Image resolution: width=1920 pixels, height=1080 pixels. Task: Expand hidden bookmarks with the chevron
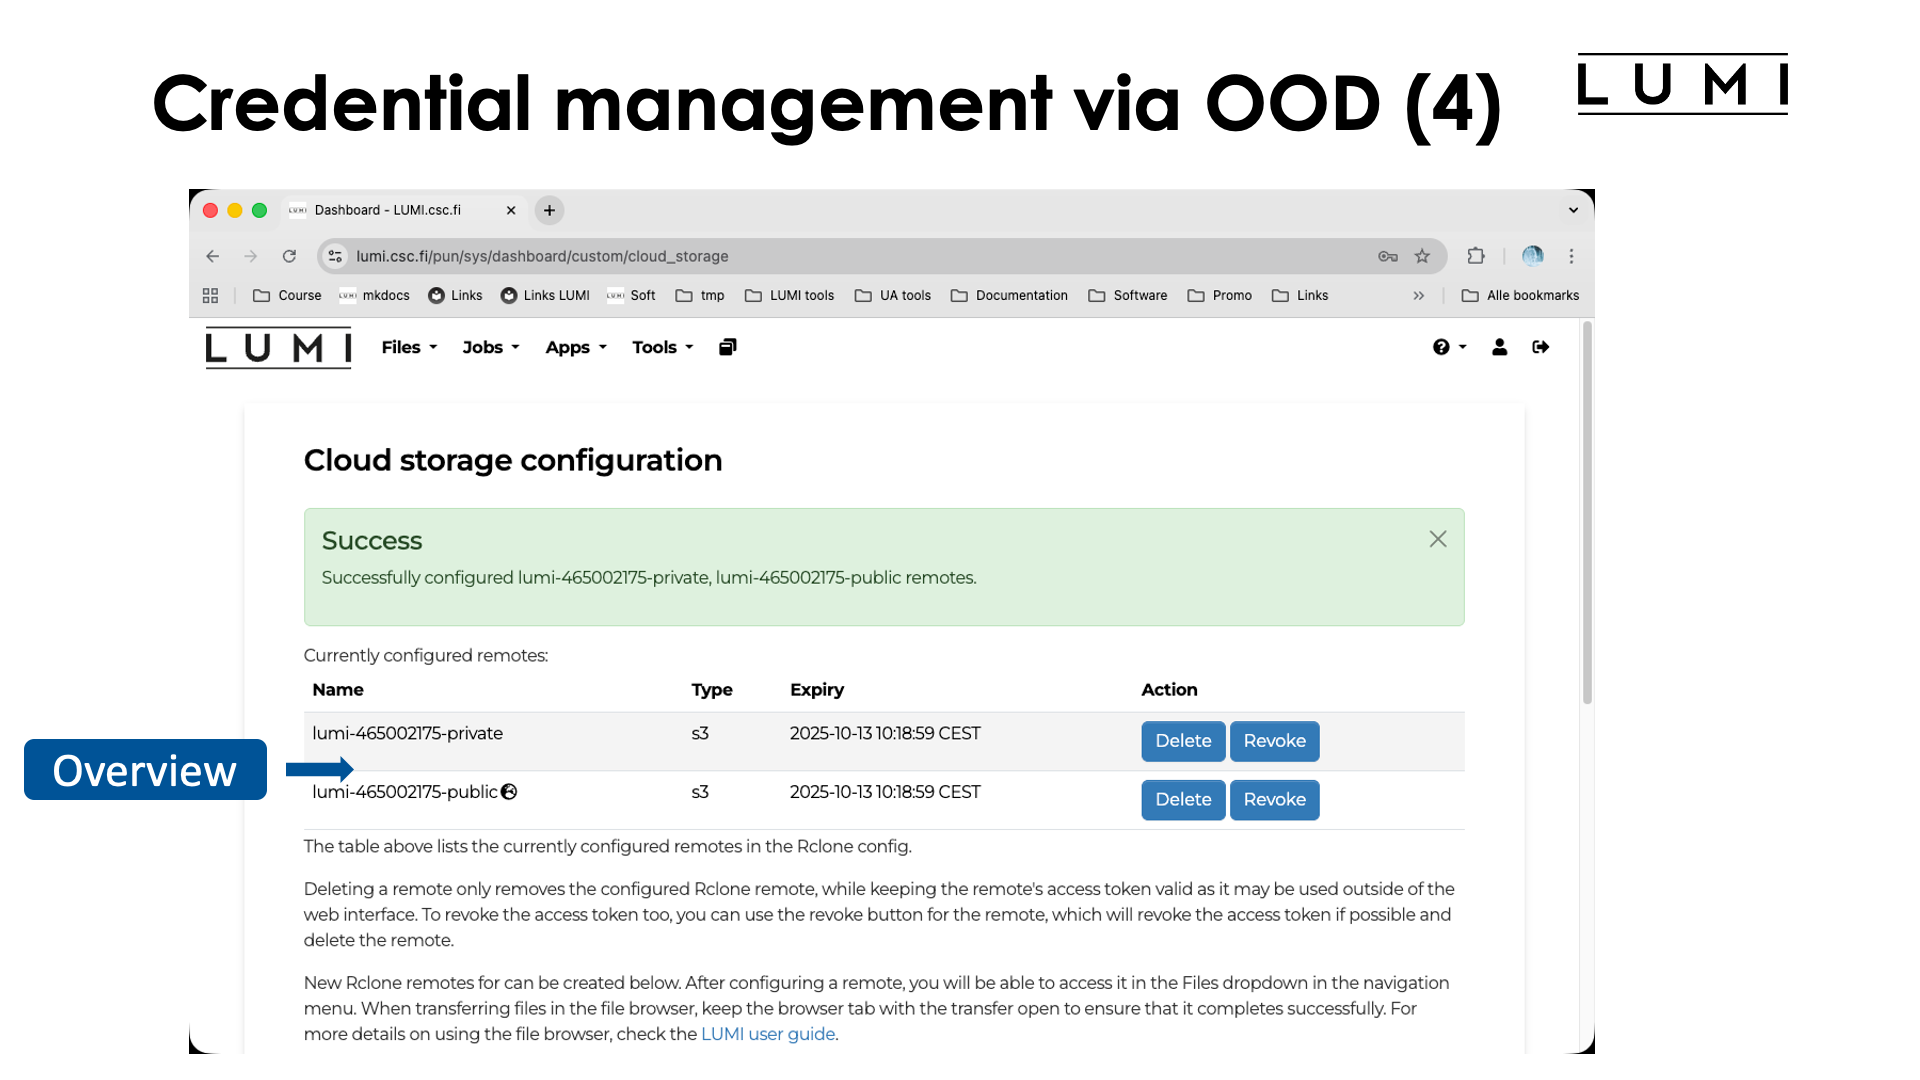tap(1419, 295)
